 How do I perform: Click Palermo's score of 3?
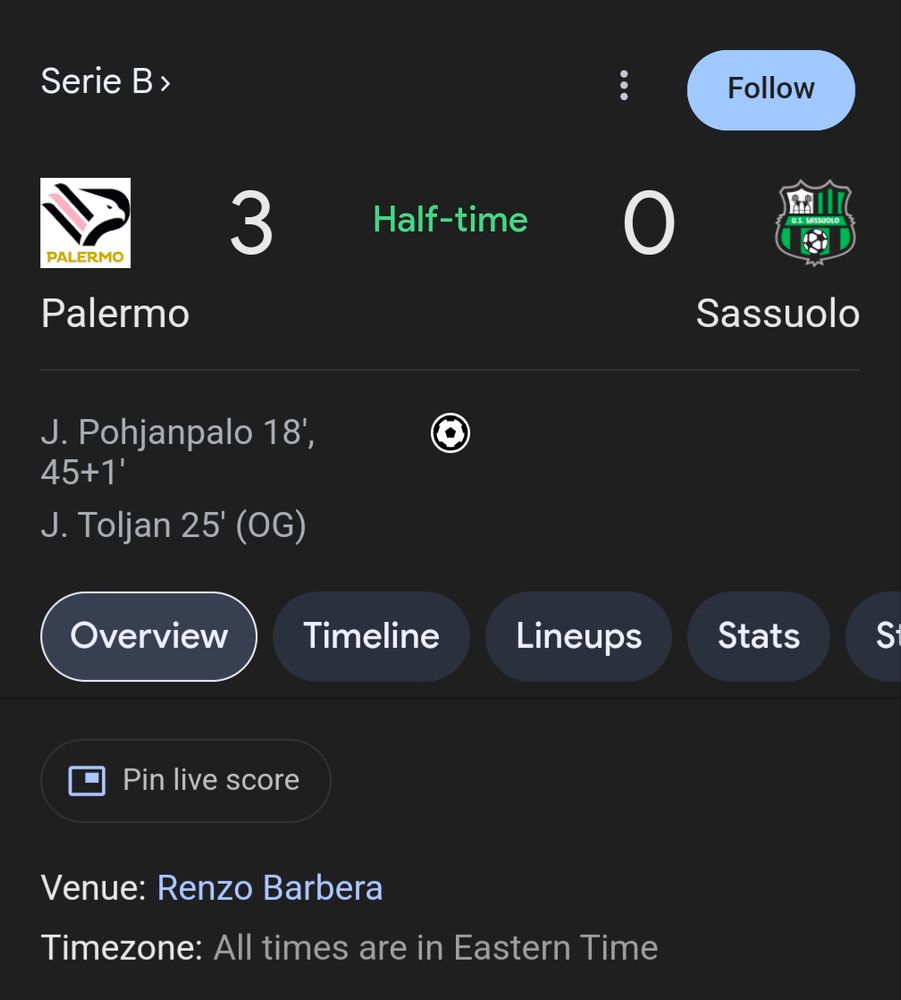[x=251, y=223]
